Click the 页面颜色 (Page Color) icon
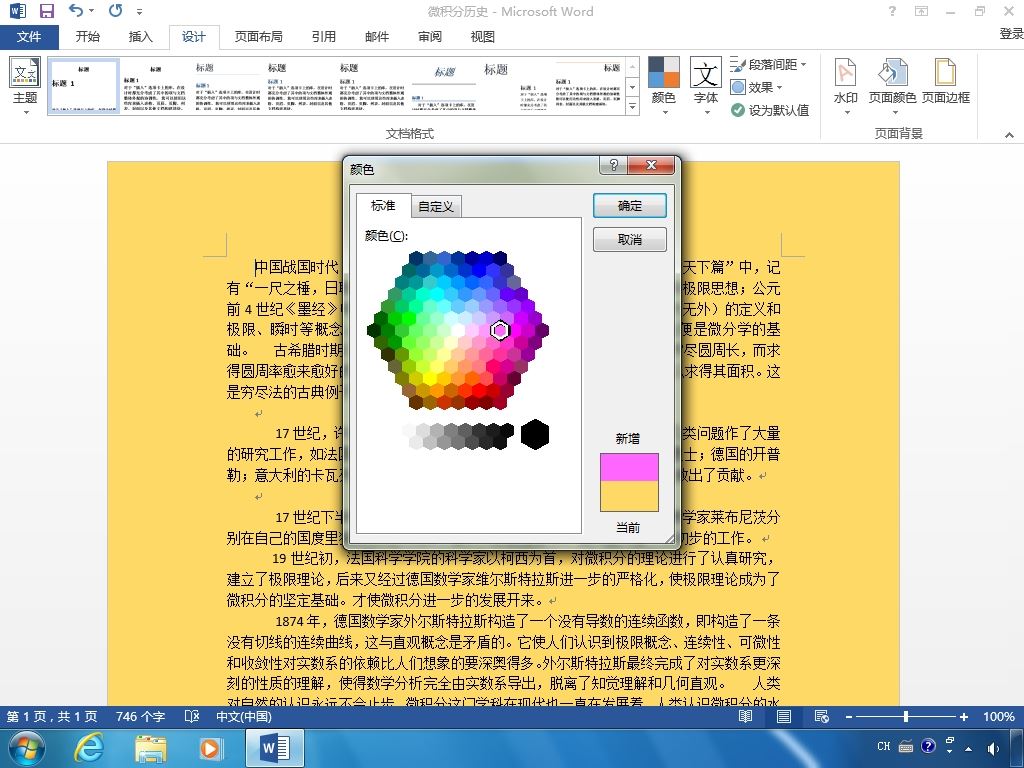 (x=892, y=85)
